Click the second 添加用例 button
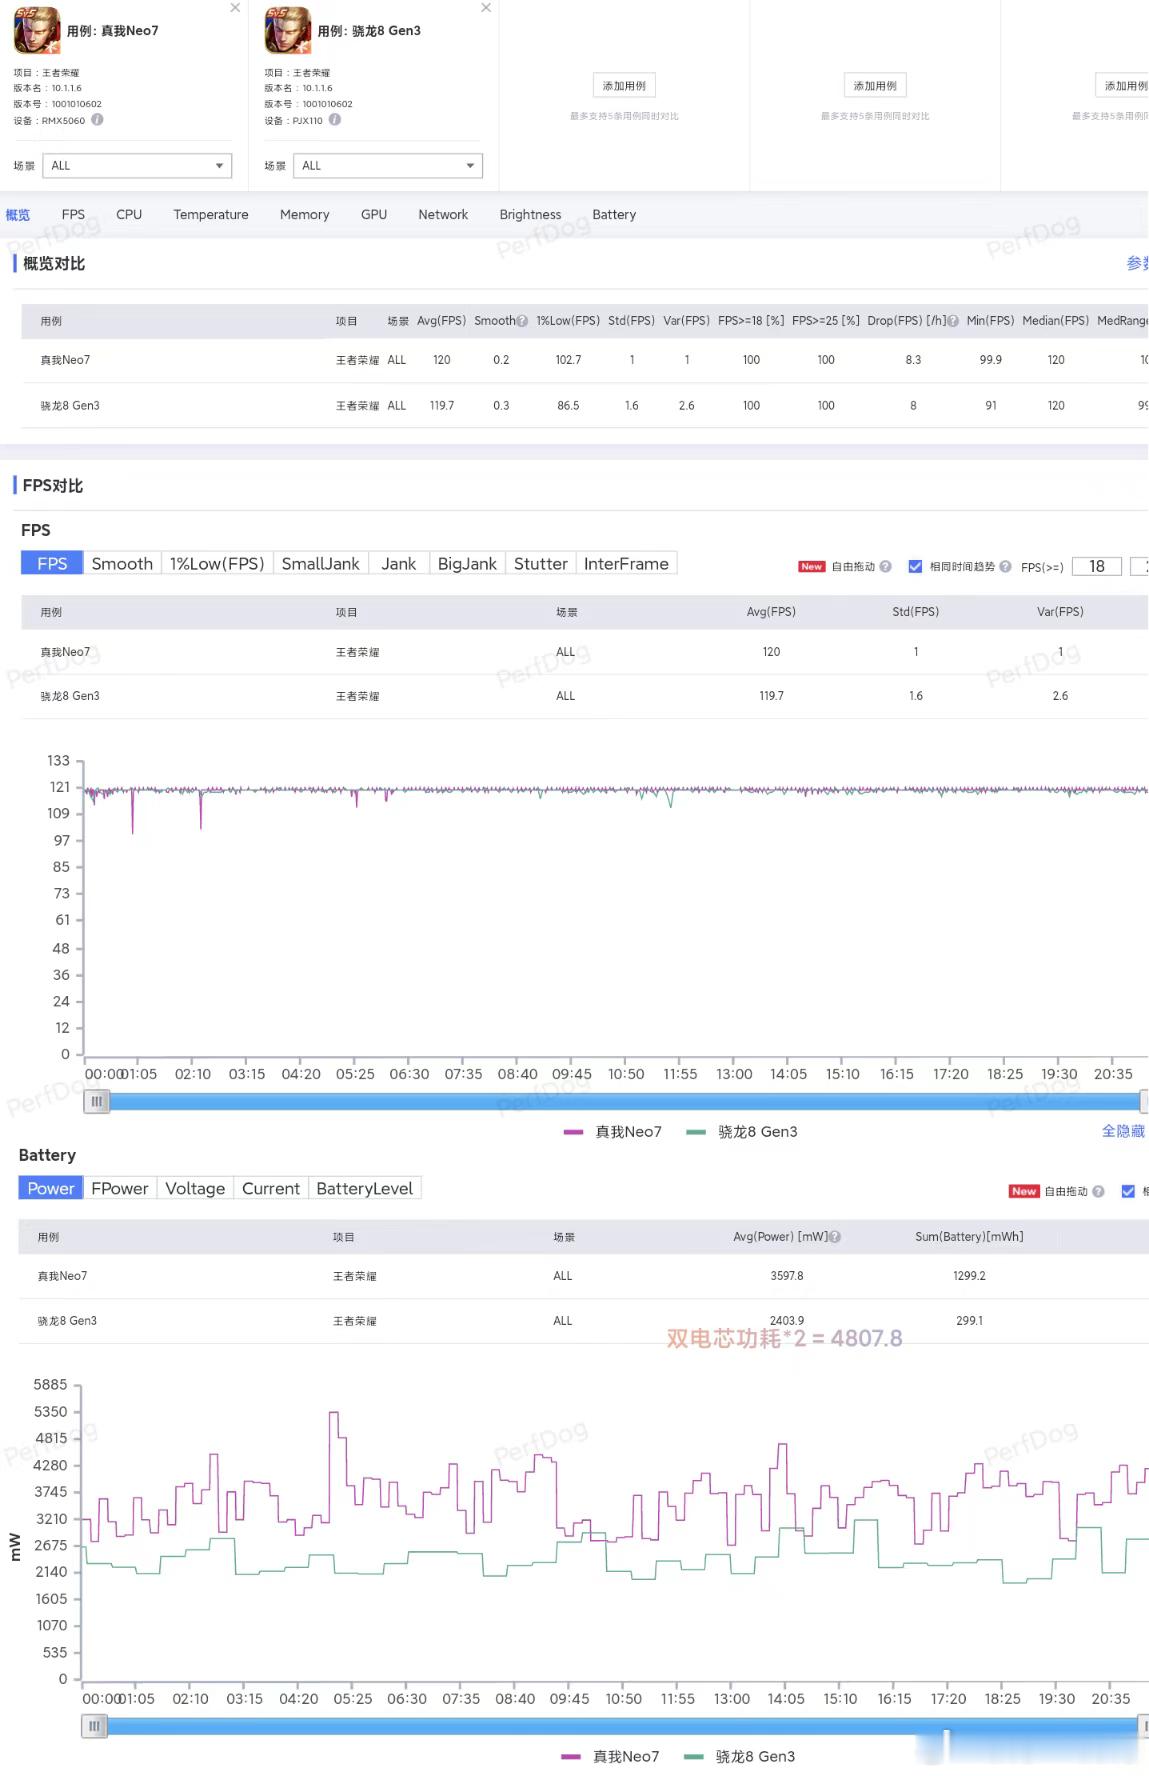The height and width of the screenshot is (1776, 1149). [x=875, y=86]
